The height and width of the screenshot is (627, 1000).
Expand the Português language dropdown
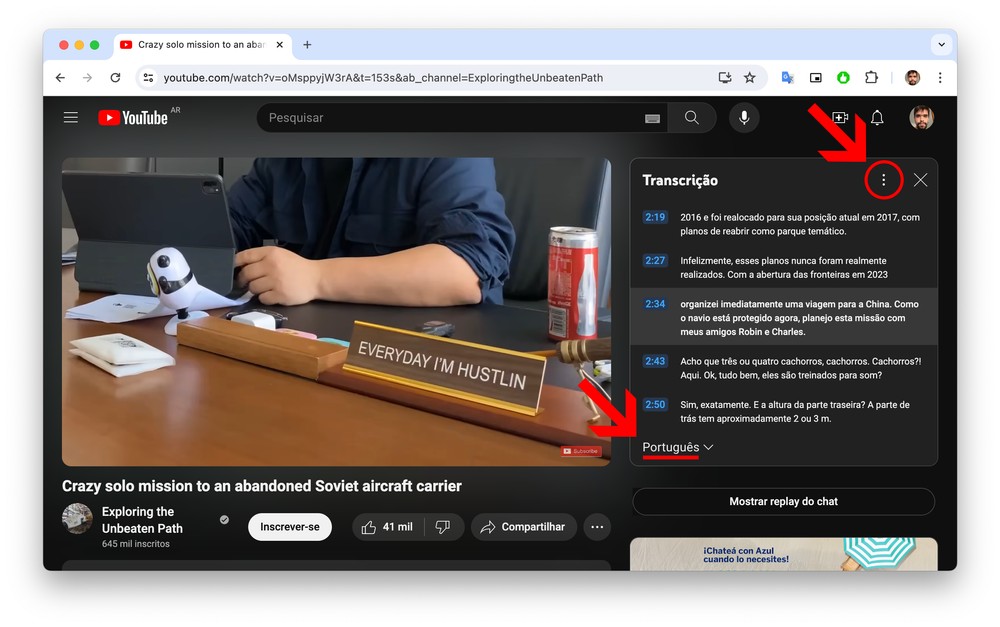[x=678, y=447]
